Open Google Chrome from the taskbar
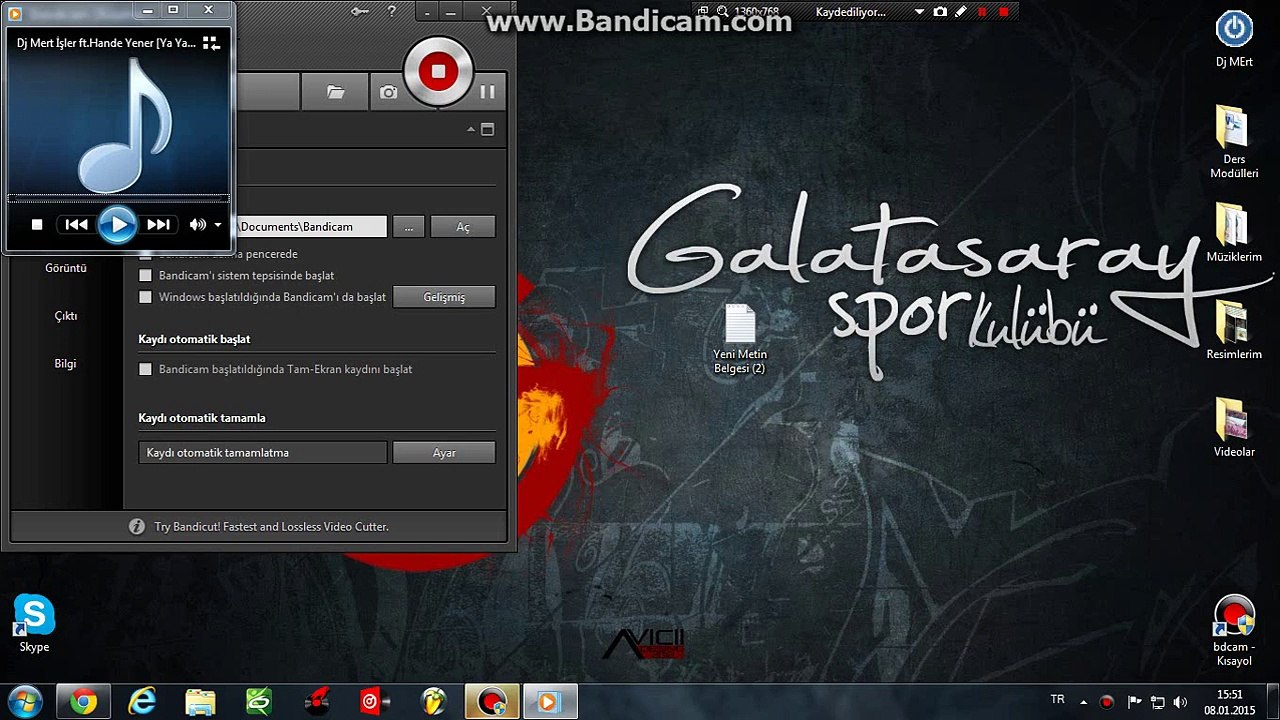1280x720 pixels. 83,702
